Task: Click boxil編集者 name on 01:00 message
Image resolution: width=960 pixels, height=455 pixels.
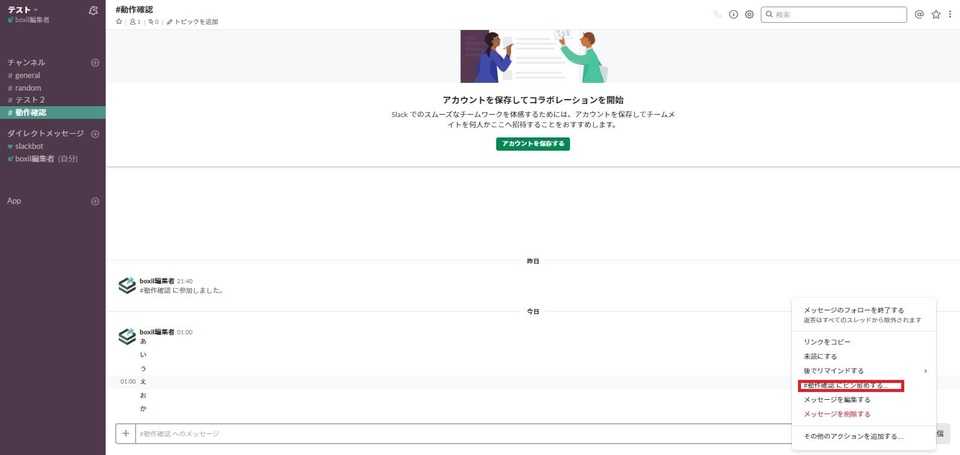Action: coord(157,332)
